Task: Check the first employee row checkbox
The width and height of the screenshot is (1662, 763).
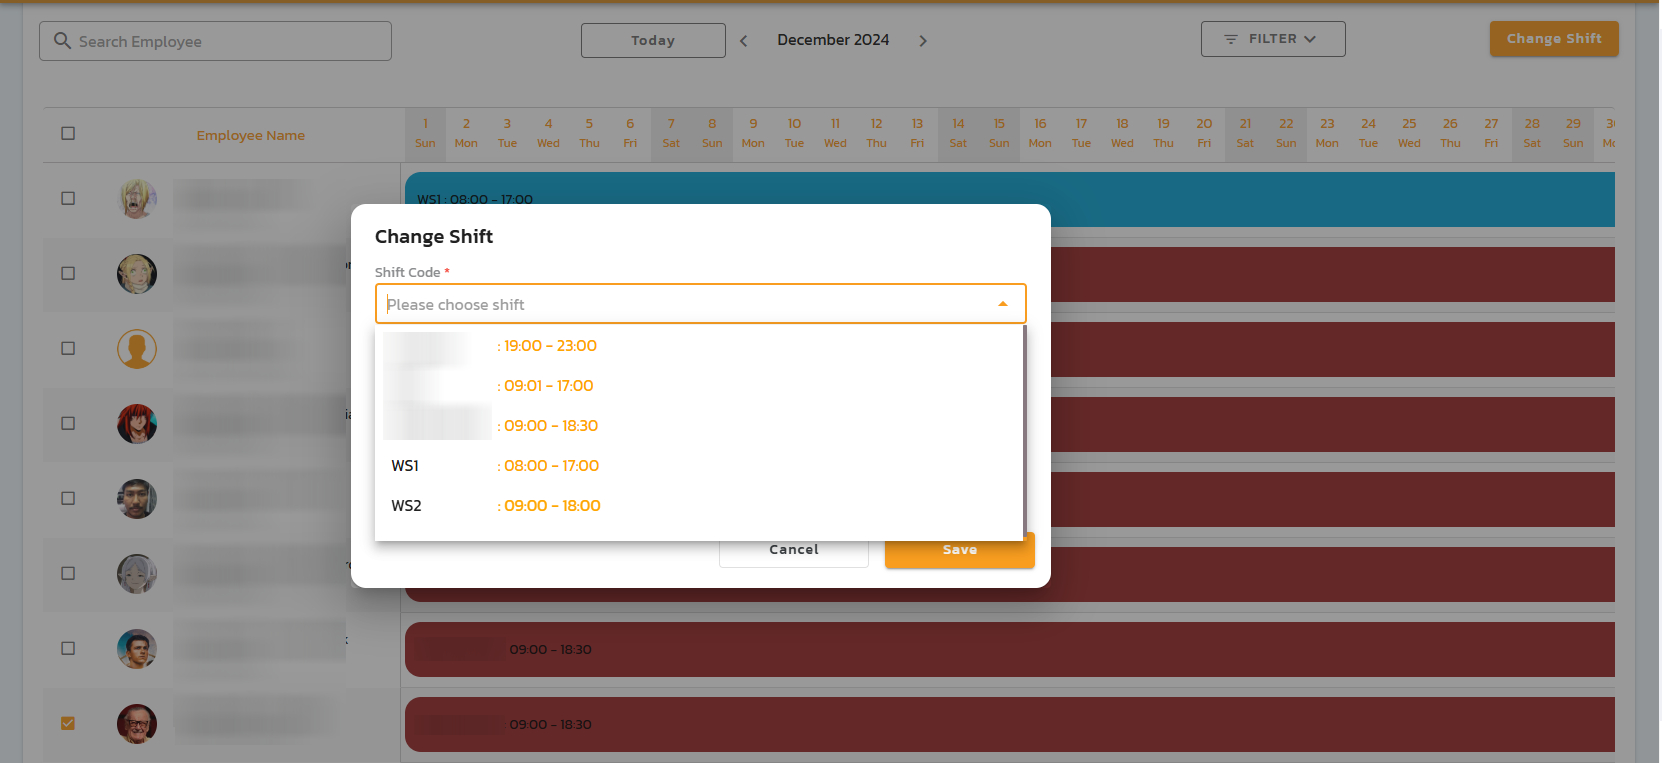Action: (x=68, y=198)
